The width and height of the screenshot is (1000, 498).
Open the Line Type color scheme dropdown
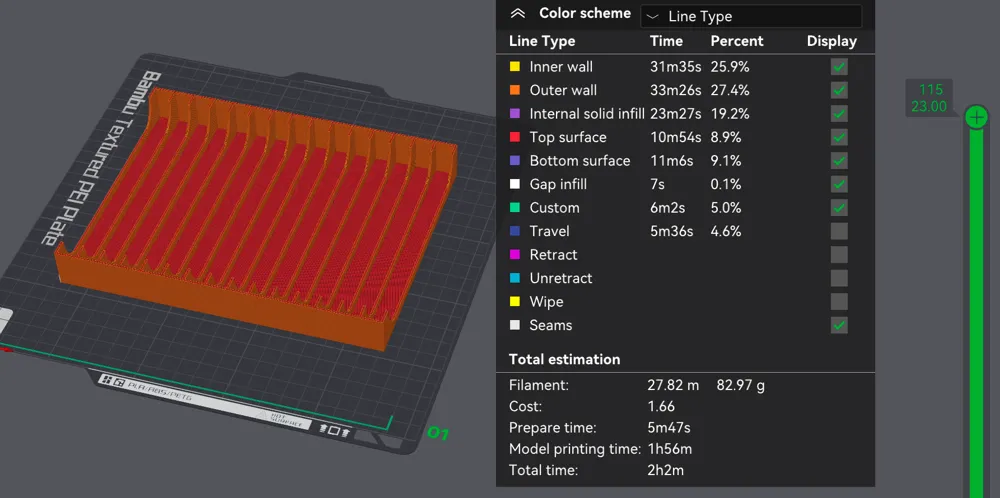[x=750, y=16]
